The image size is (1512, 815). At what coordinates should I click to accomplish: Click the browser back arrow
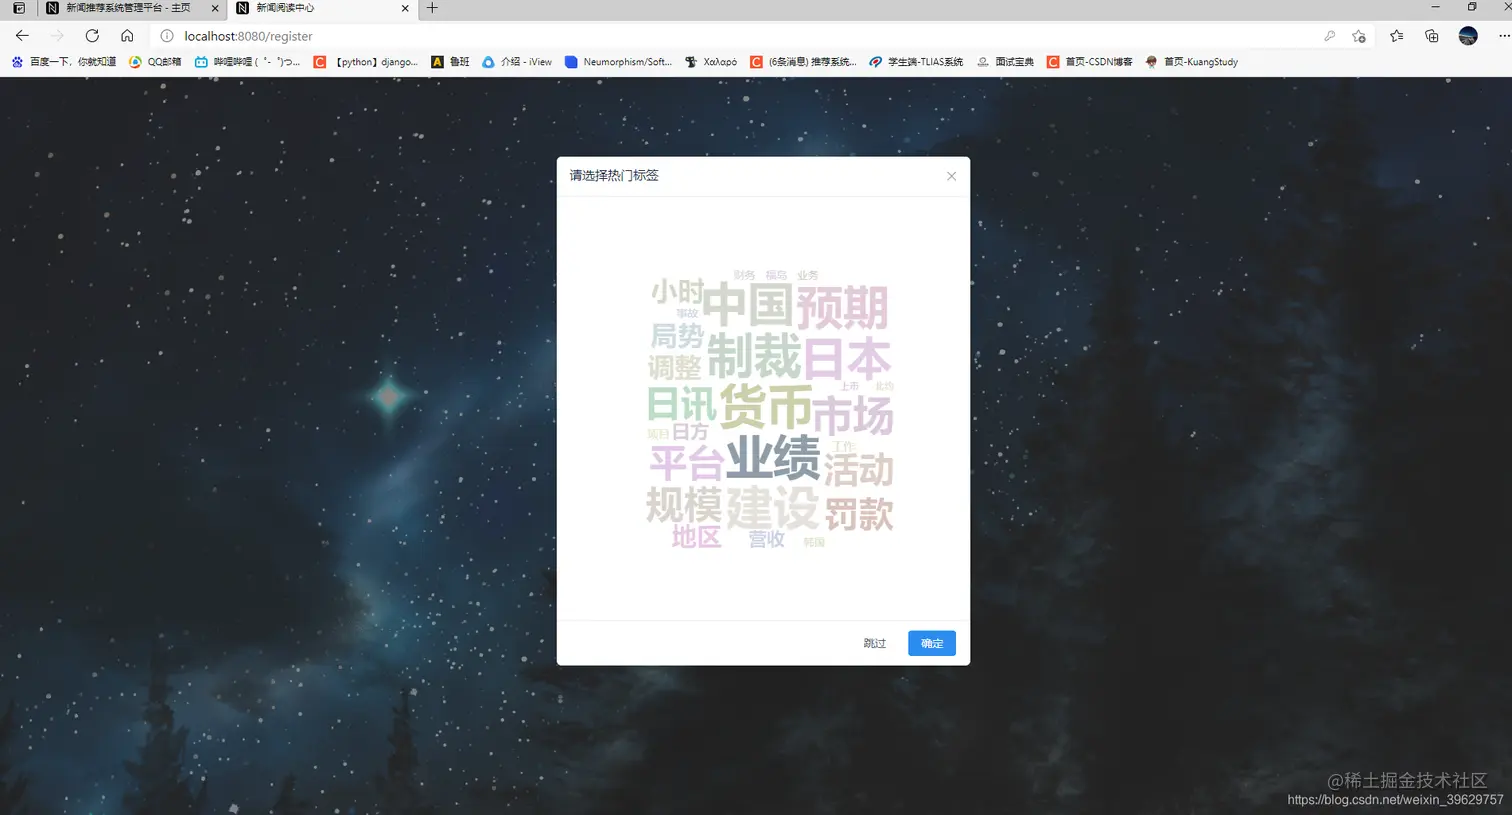point(22,36)
